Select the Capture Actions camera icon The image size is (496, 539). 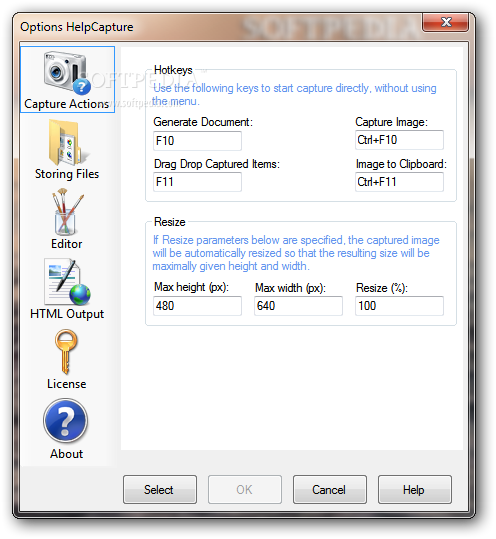[67, 73]
